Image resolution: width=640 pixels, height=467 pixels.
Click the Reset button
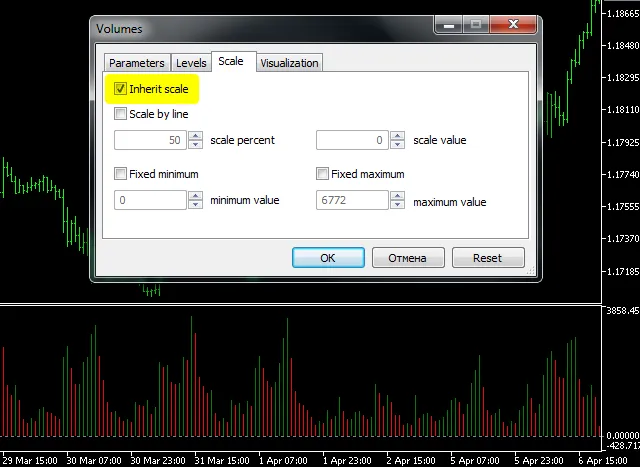[488, 258]
